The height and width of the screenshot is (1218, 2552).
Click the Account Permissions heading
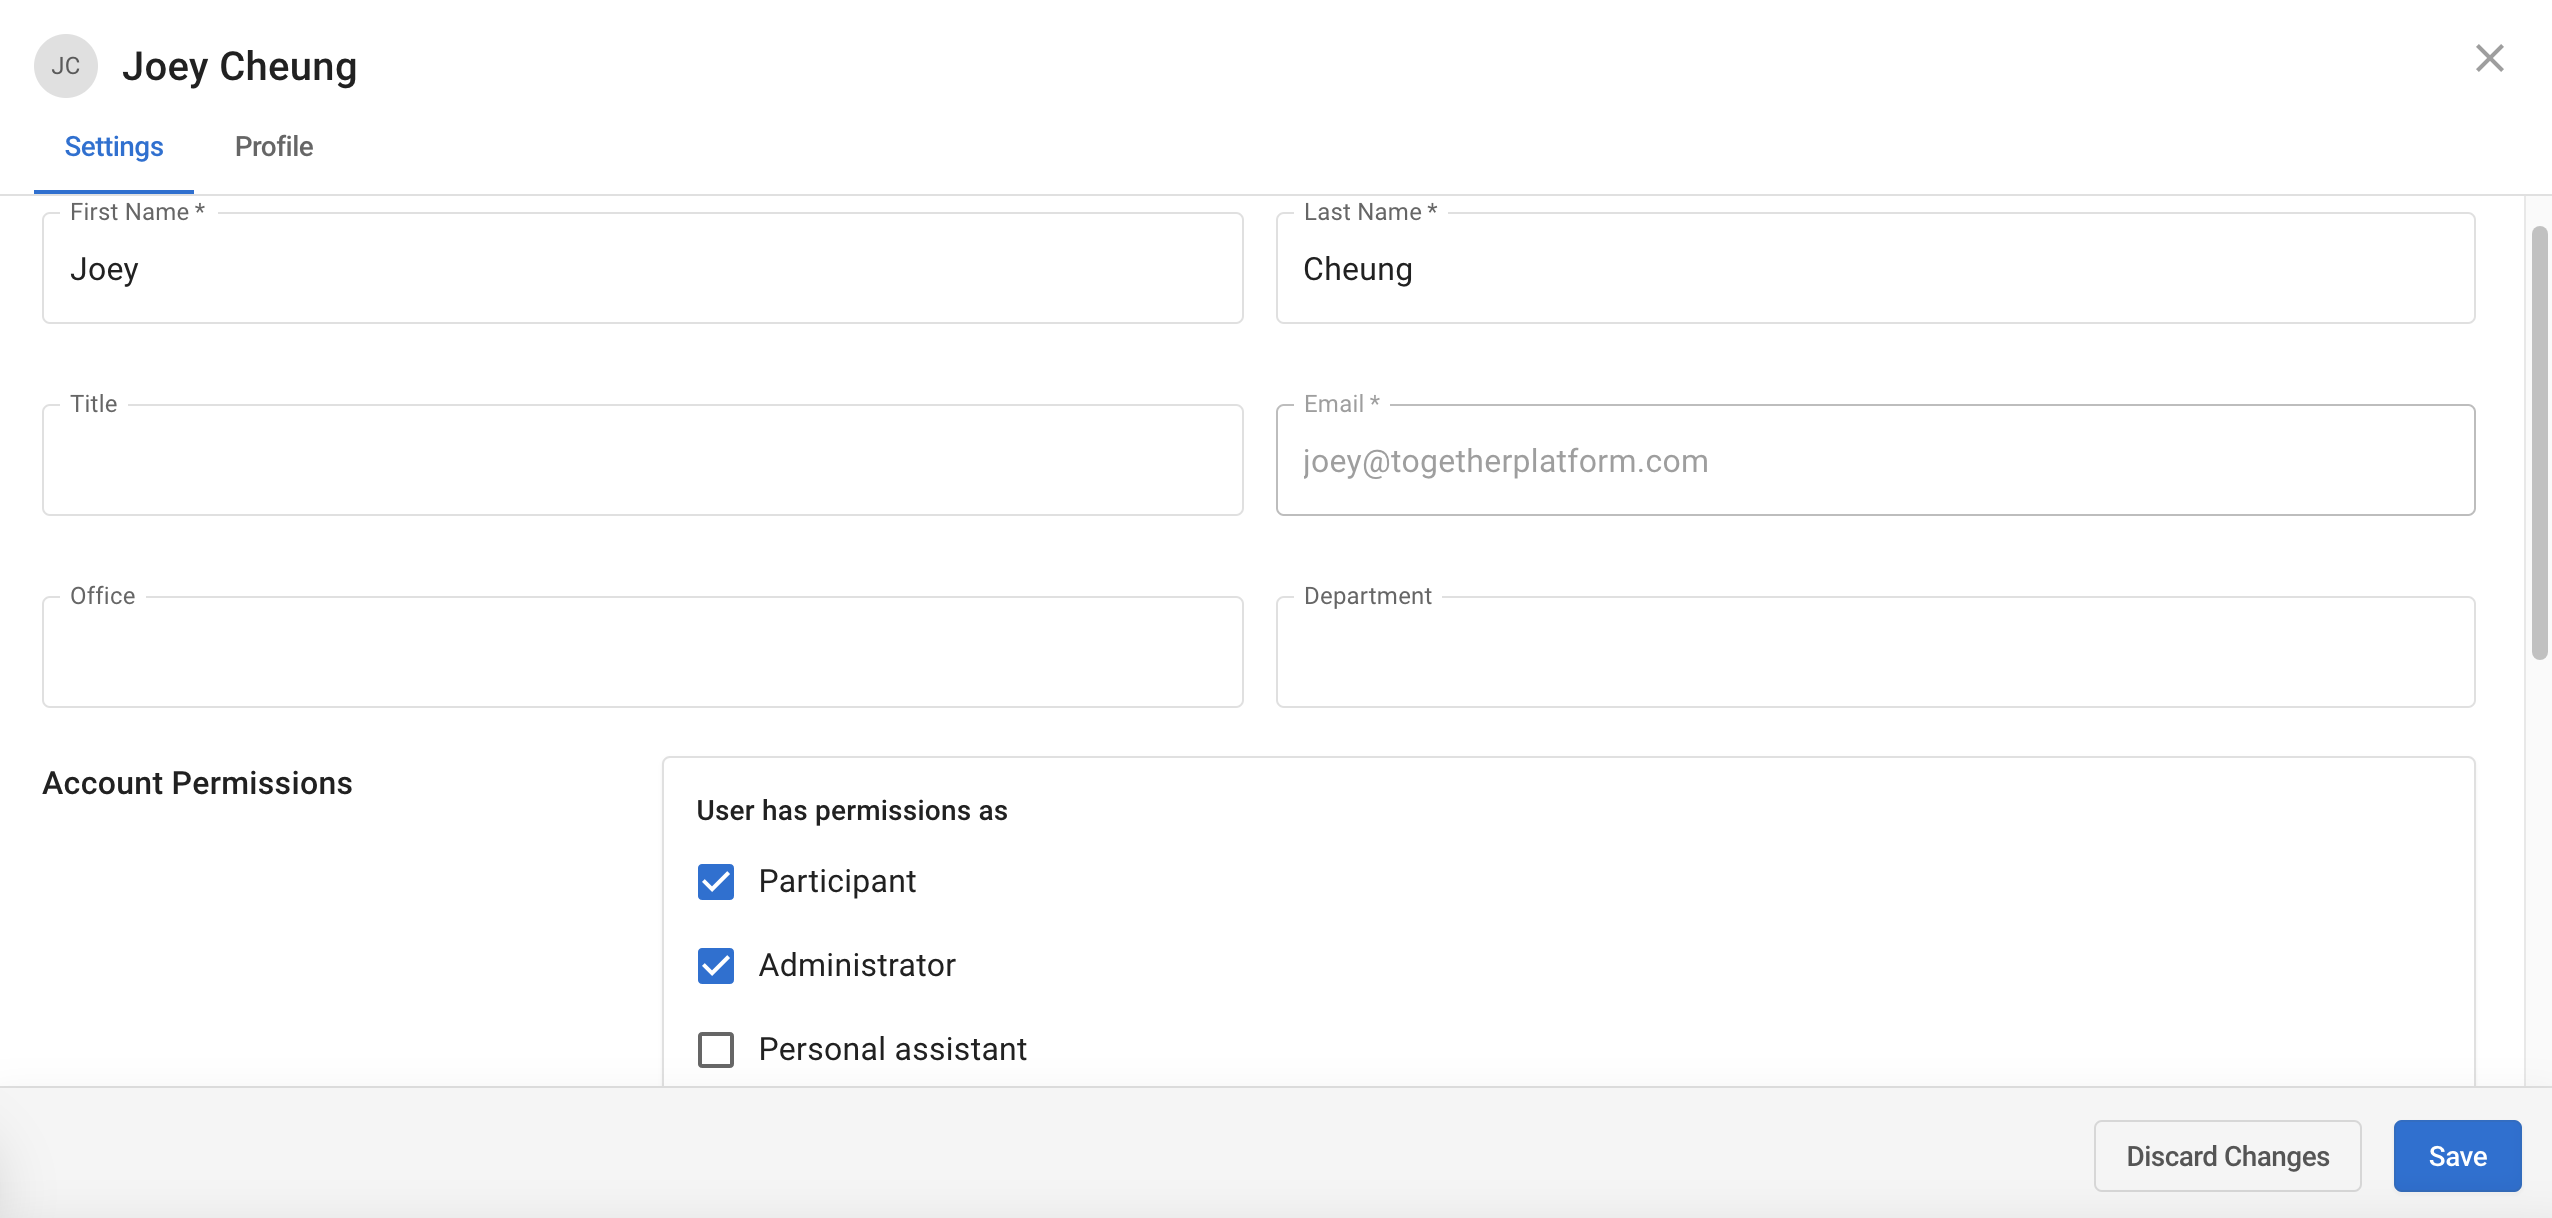(x=198, y=783)
